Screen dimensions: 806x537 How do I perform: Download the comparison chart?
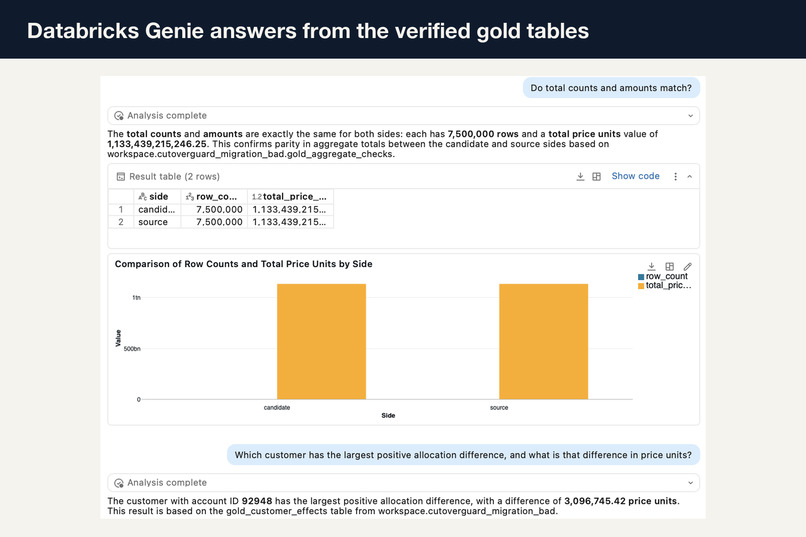(651, 266)
